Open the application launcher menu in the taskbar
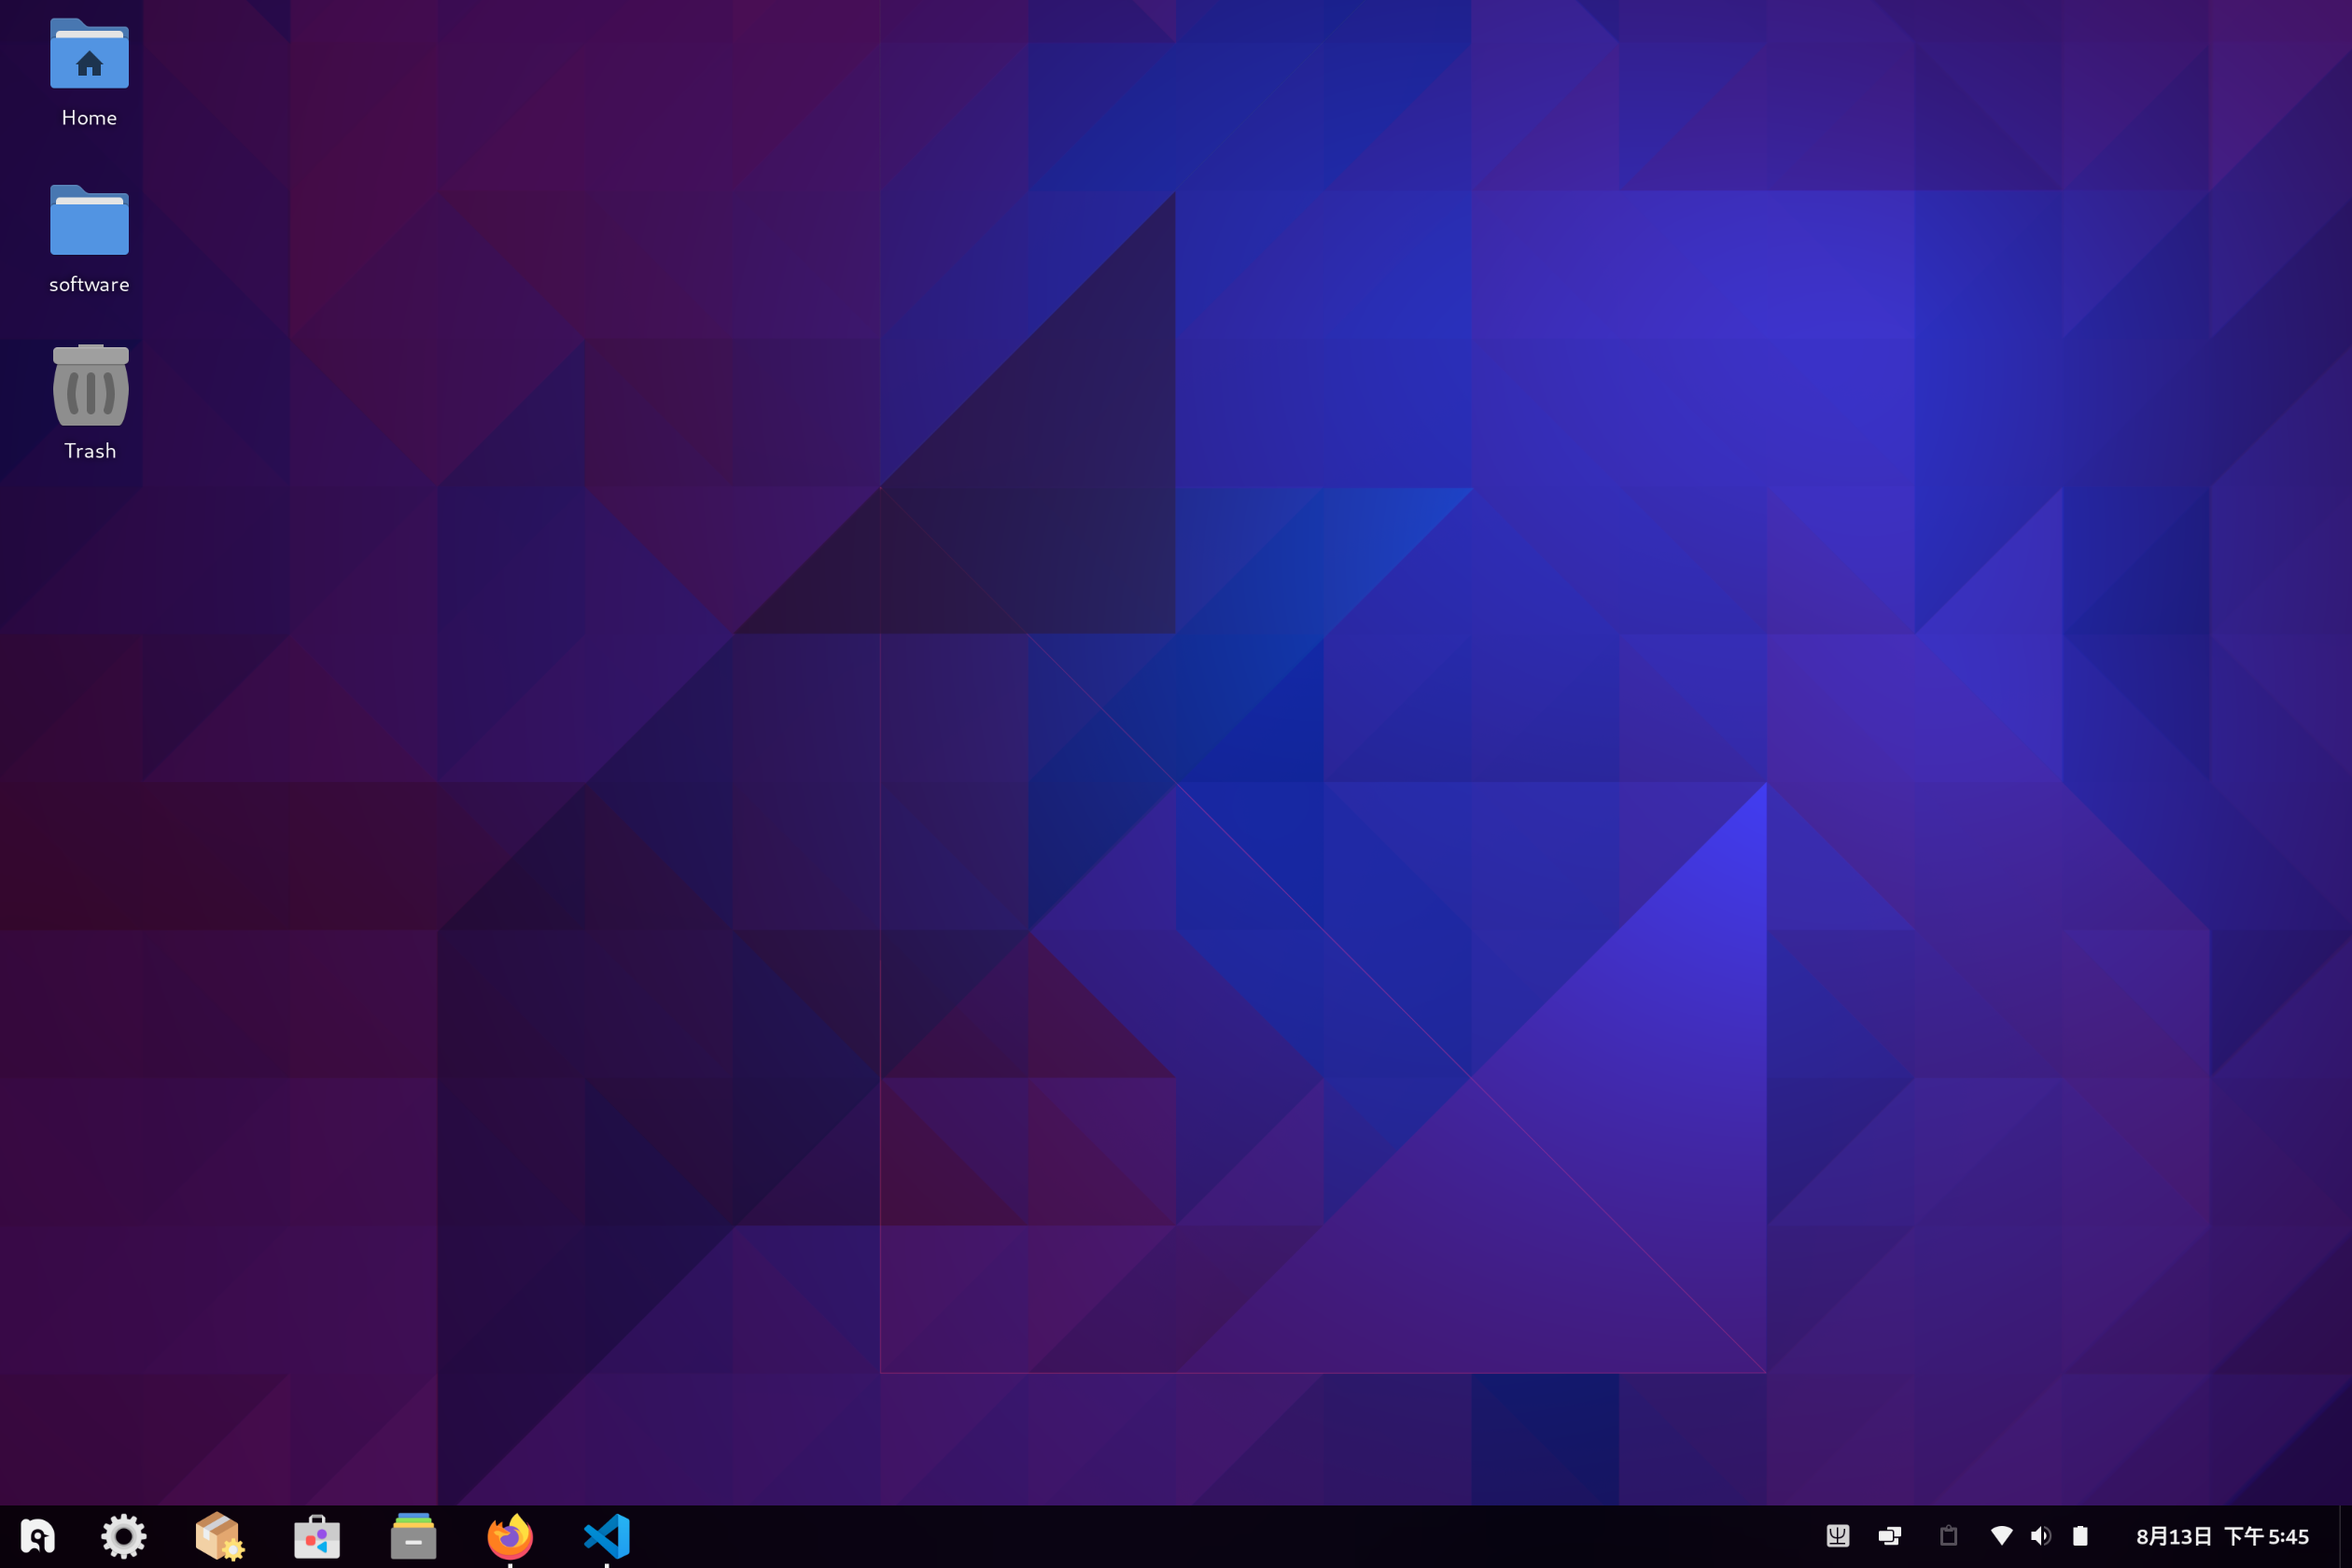 (x=37, y=1536)
